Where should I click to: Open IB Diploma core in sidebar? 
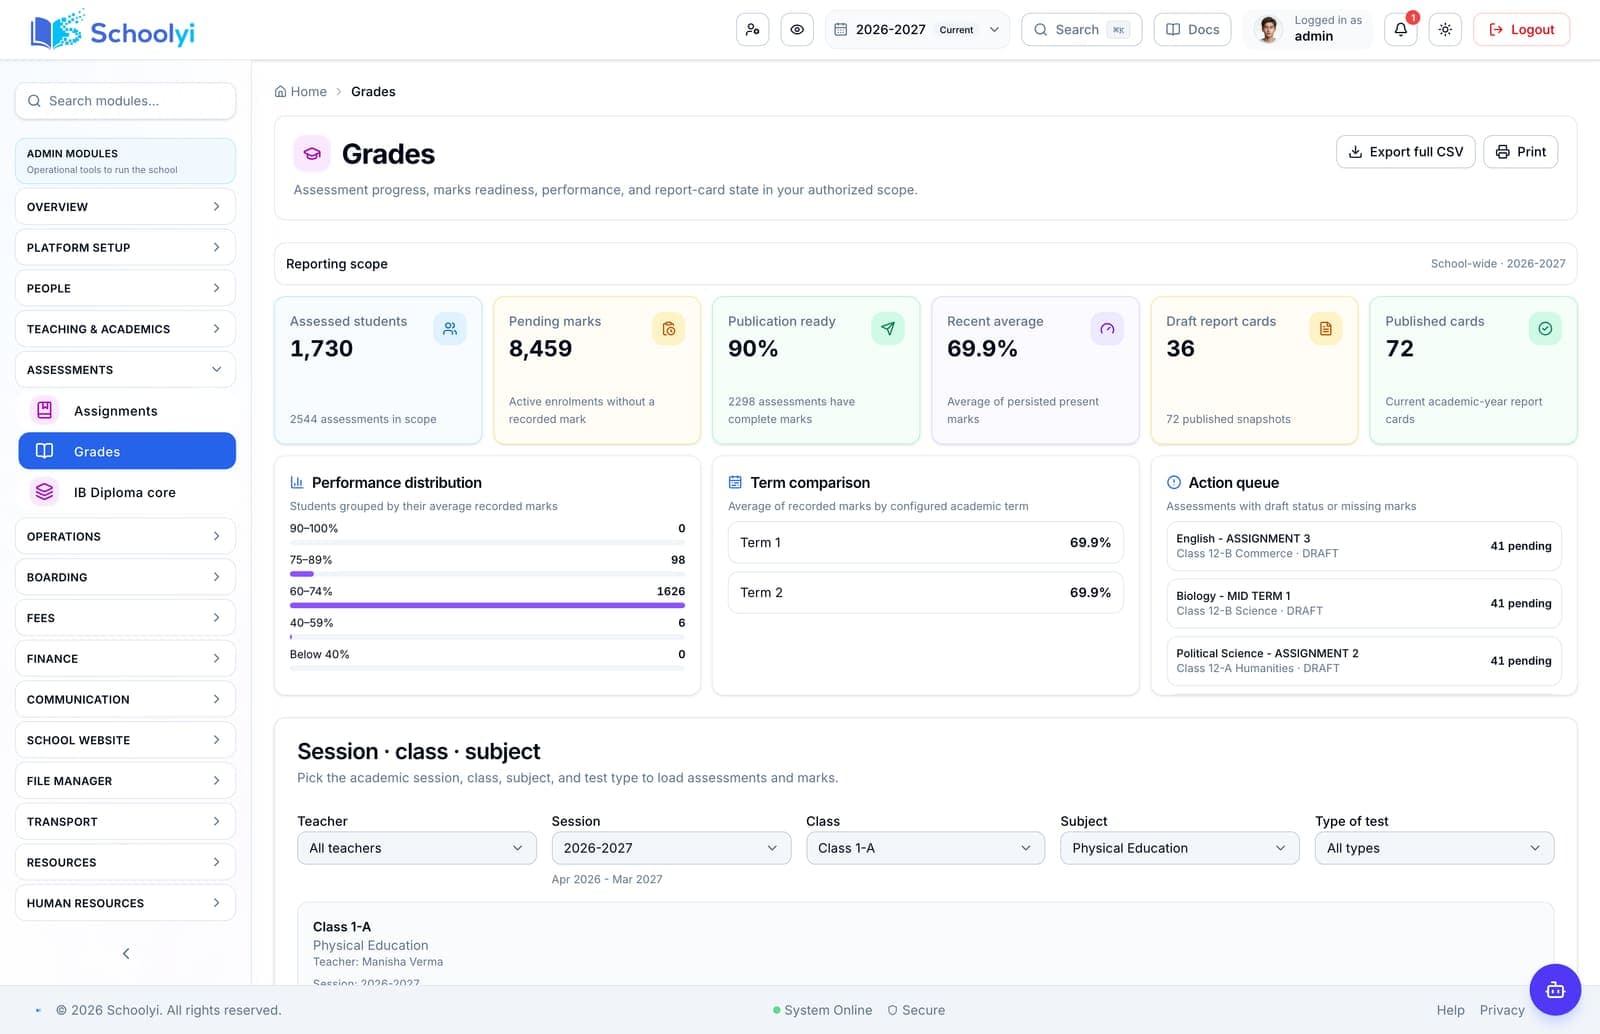(127, 492)
